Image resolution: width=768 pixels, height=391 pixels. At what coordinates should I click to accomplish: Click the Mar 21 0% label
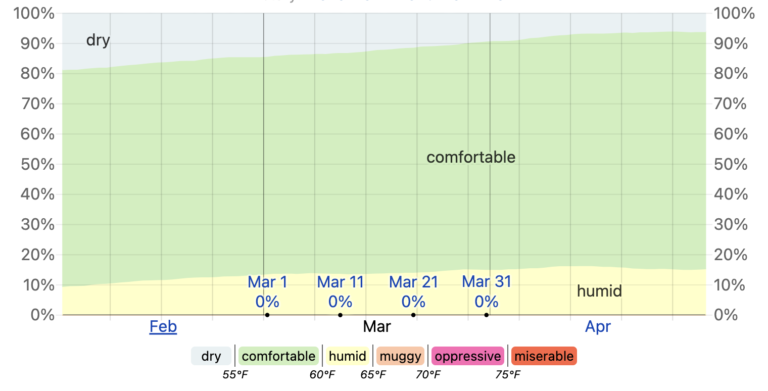tap(413, 292)
